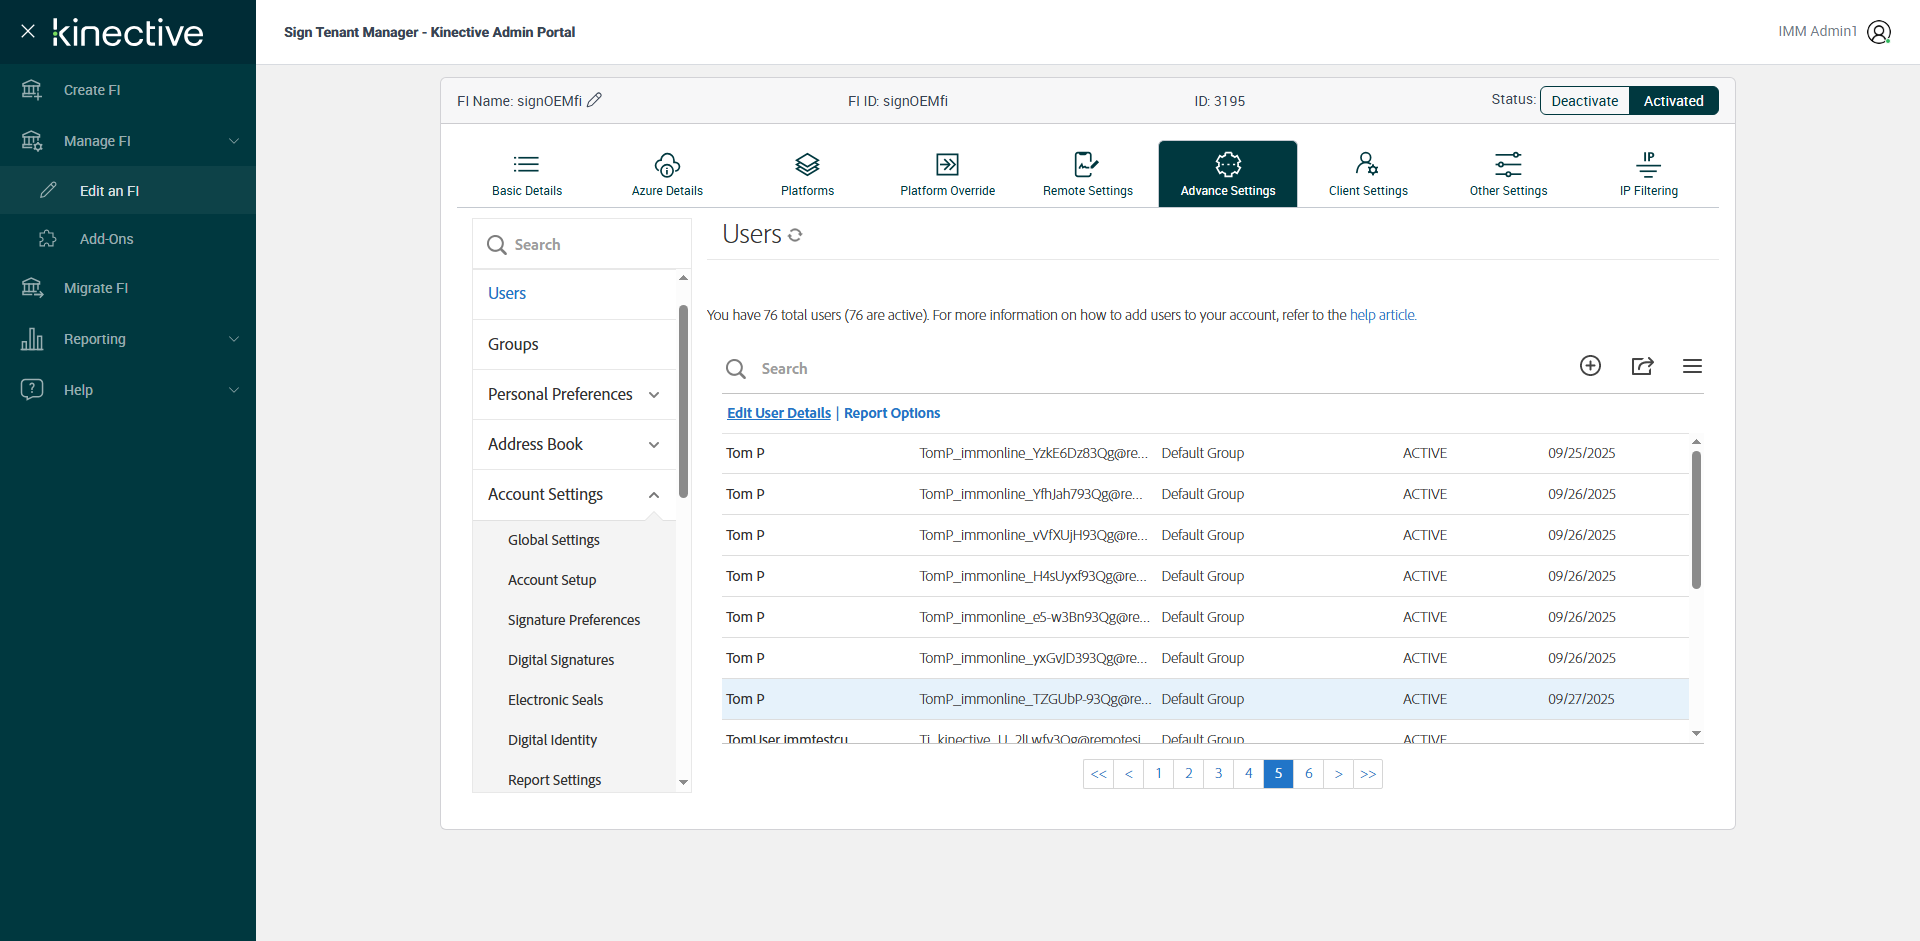Go to page 6 of users
The height and width of the screenshot is (941, 1920).
click(x=1308, y=774)
